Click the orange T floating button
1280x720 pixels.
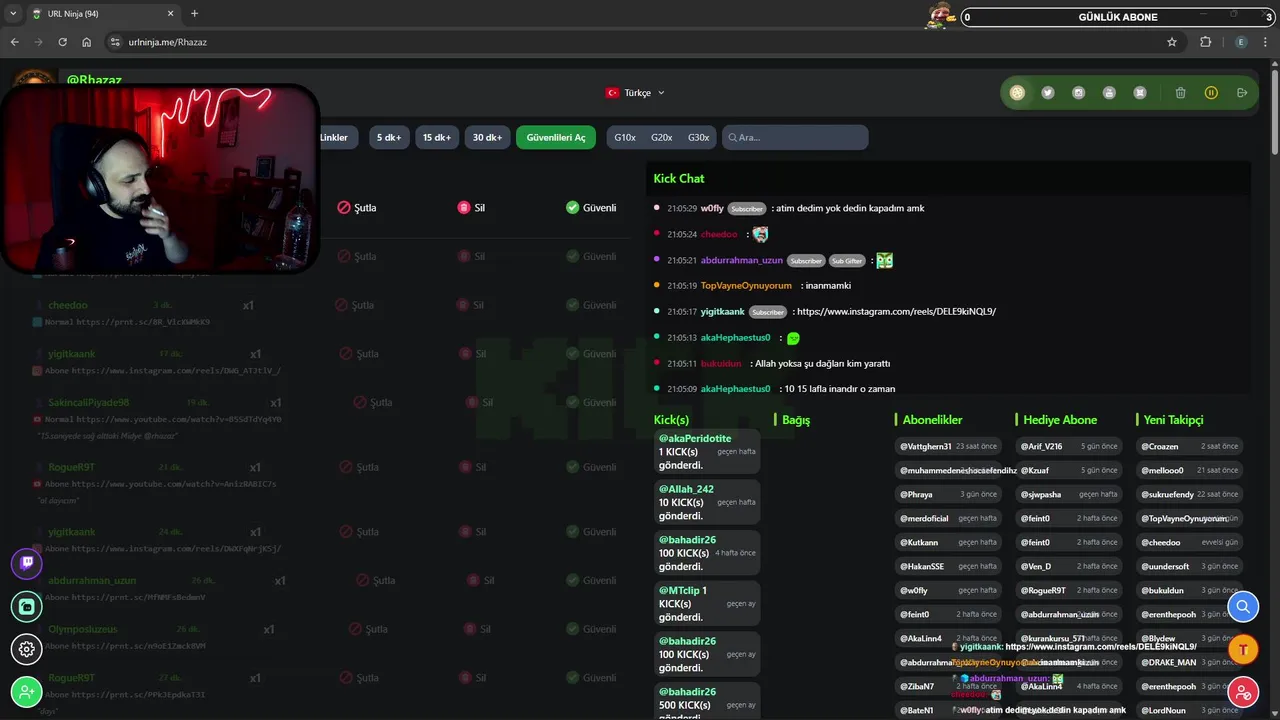click(1243, 649)
